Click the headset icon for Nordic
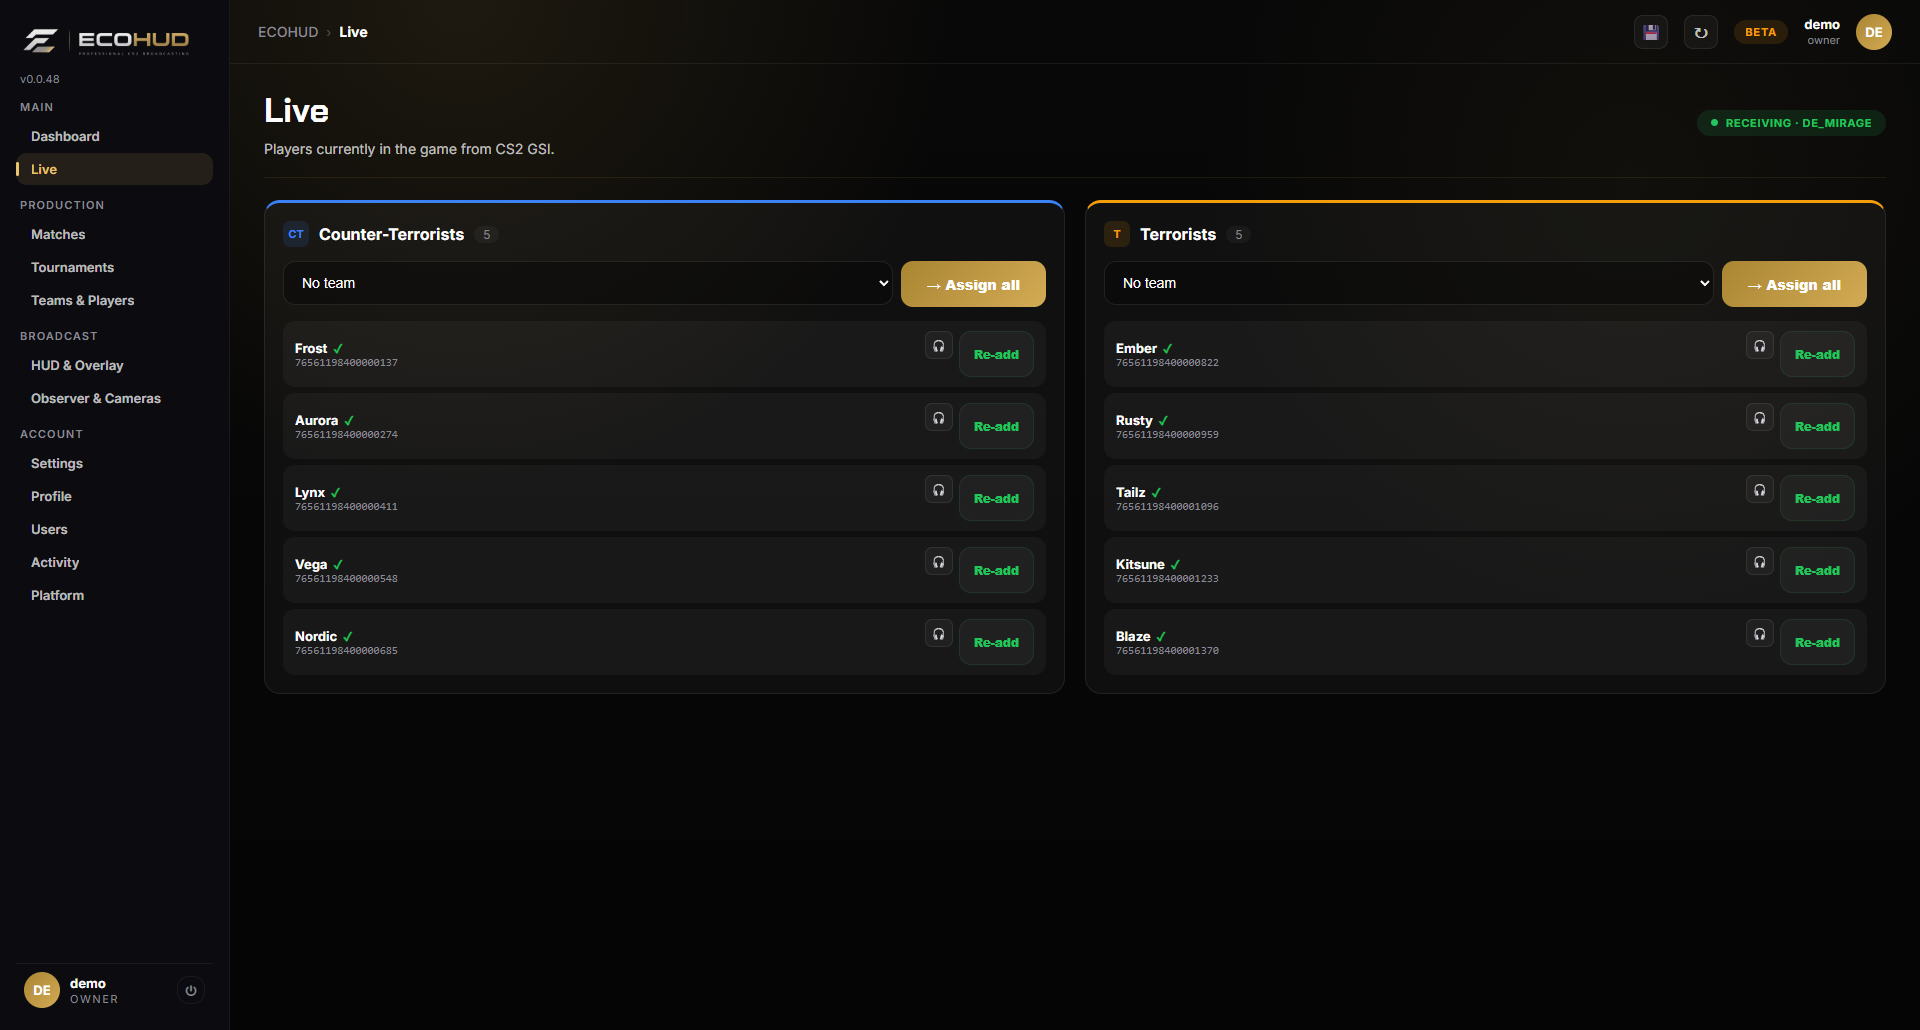The image size is (1920, 1030). pos(939,634)
